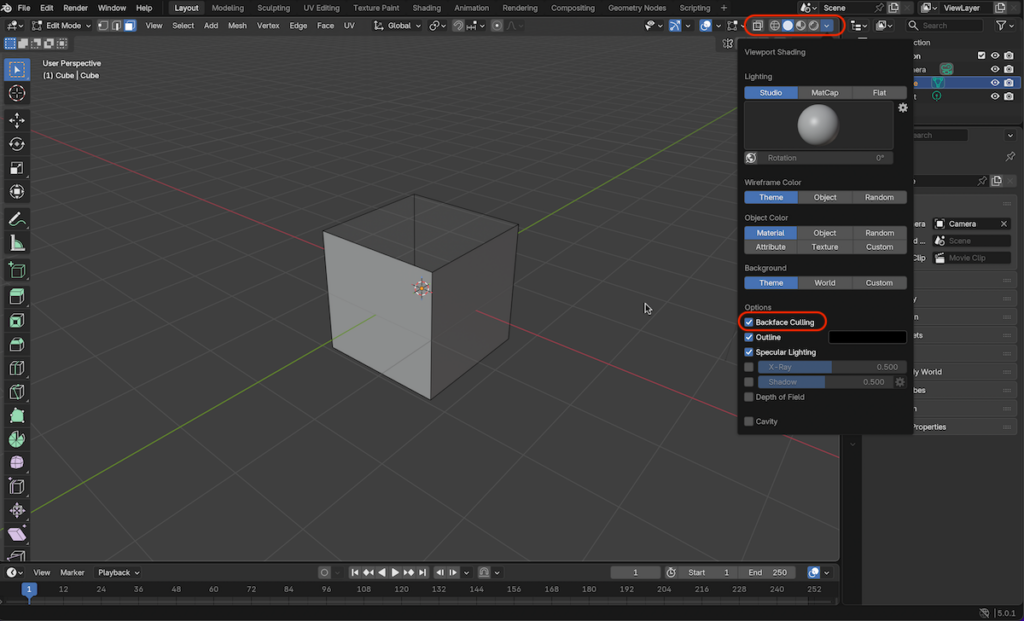Activate the Annotate tool

point(16,219)
